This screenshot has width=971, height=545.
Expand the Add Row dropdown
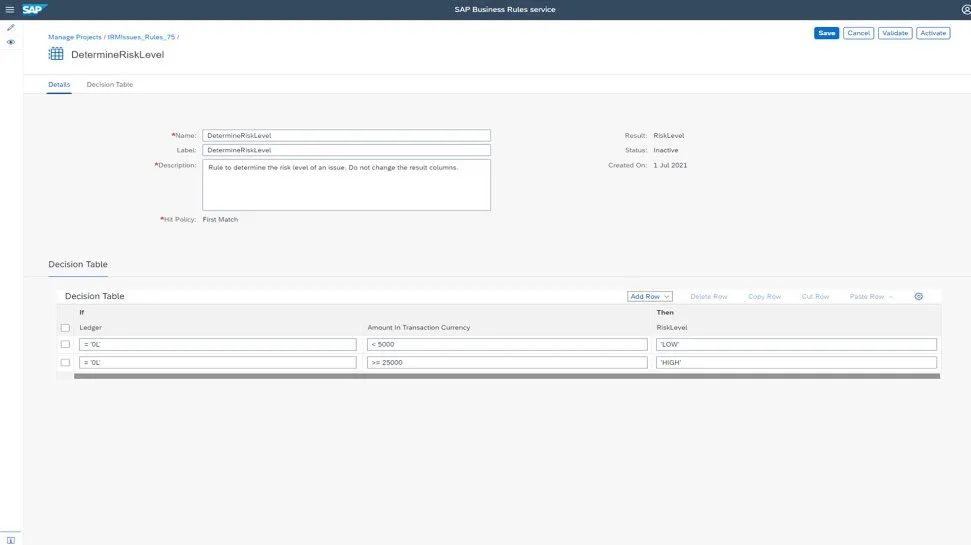(x=650, y=296)
